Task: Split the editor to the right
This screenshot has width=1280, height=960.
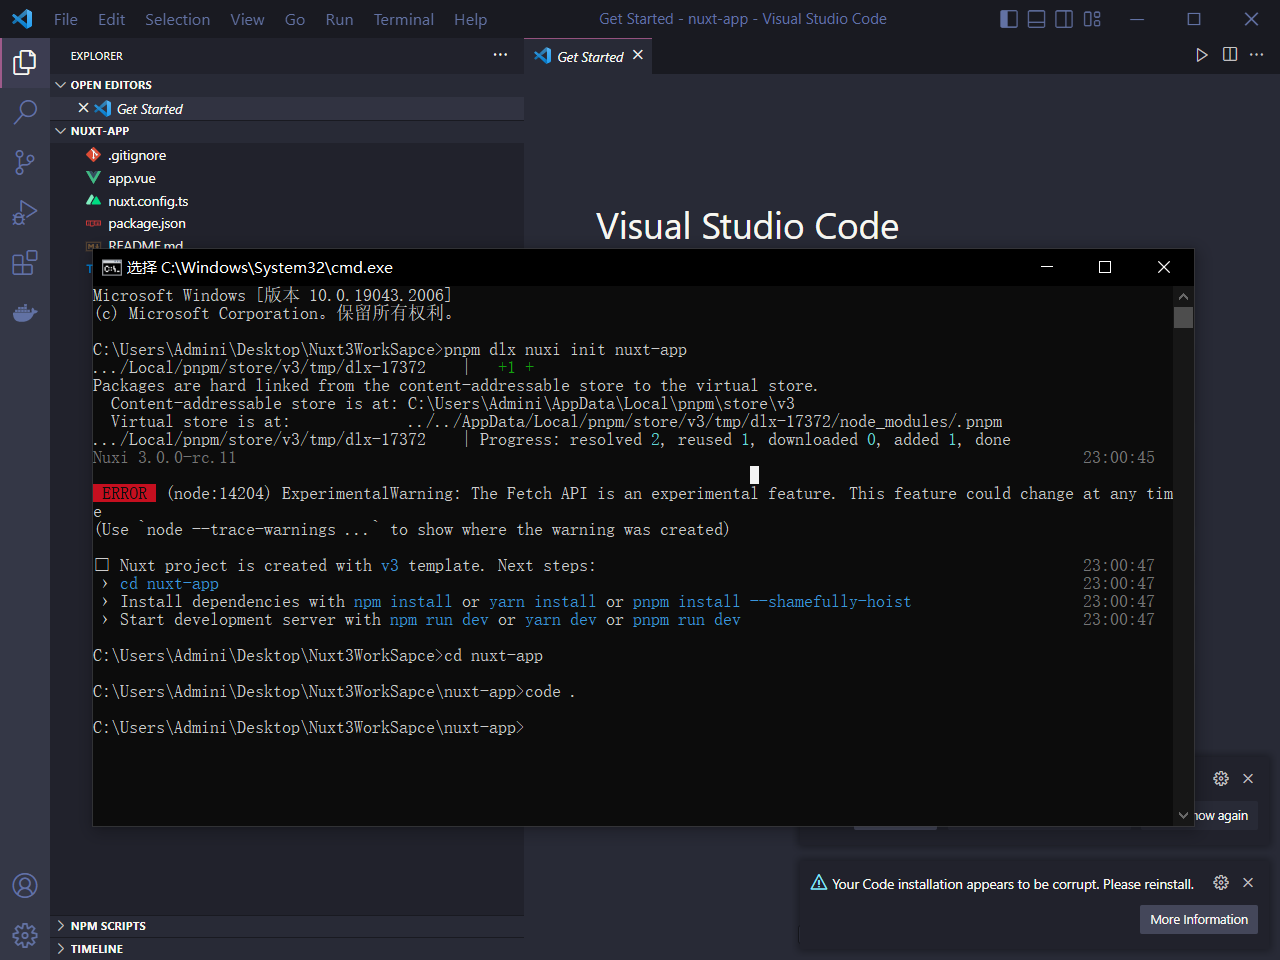Action: pyautogui.click(x=1230, y=55)
